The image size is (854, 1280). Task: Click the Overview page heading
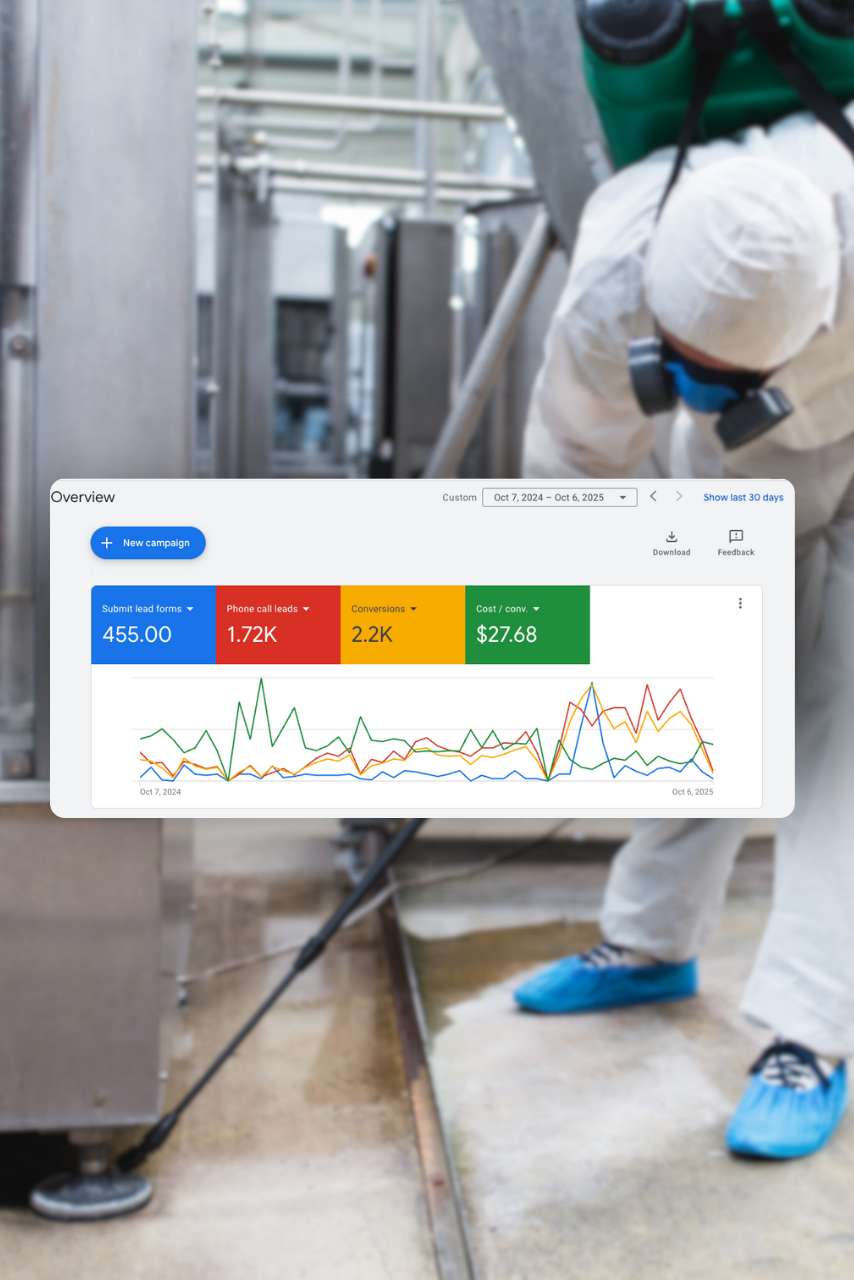pos(83,497)
